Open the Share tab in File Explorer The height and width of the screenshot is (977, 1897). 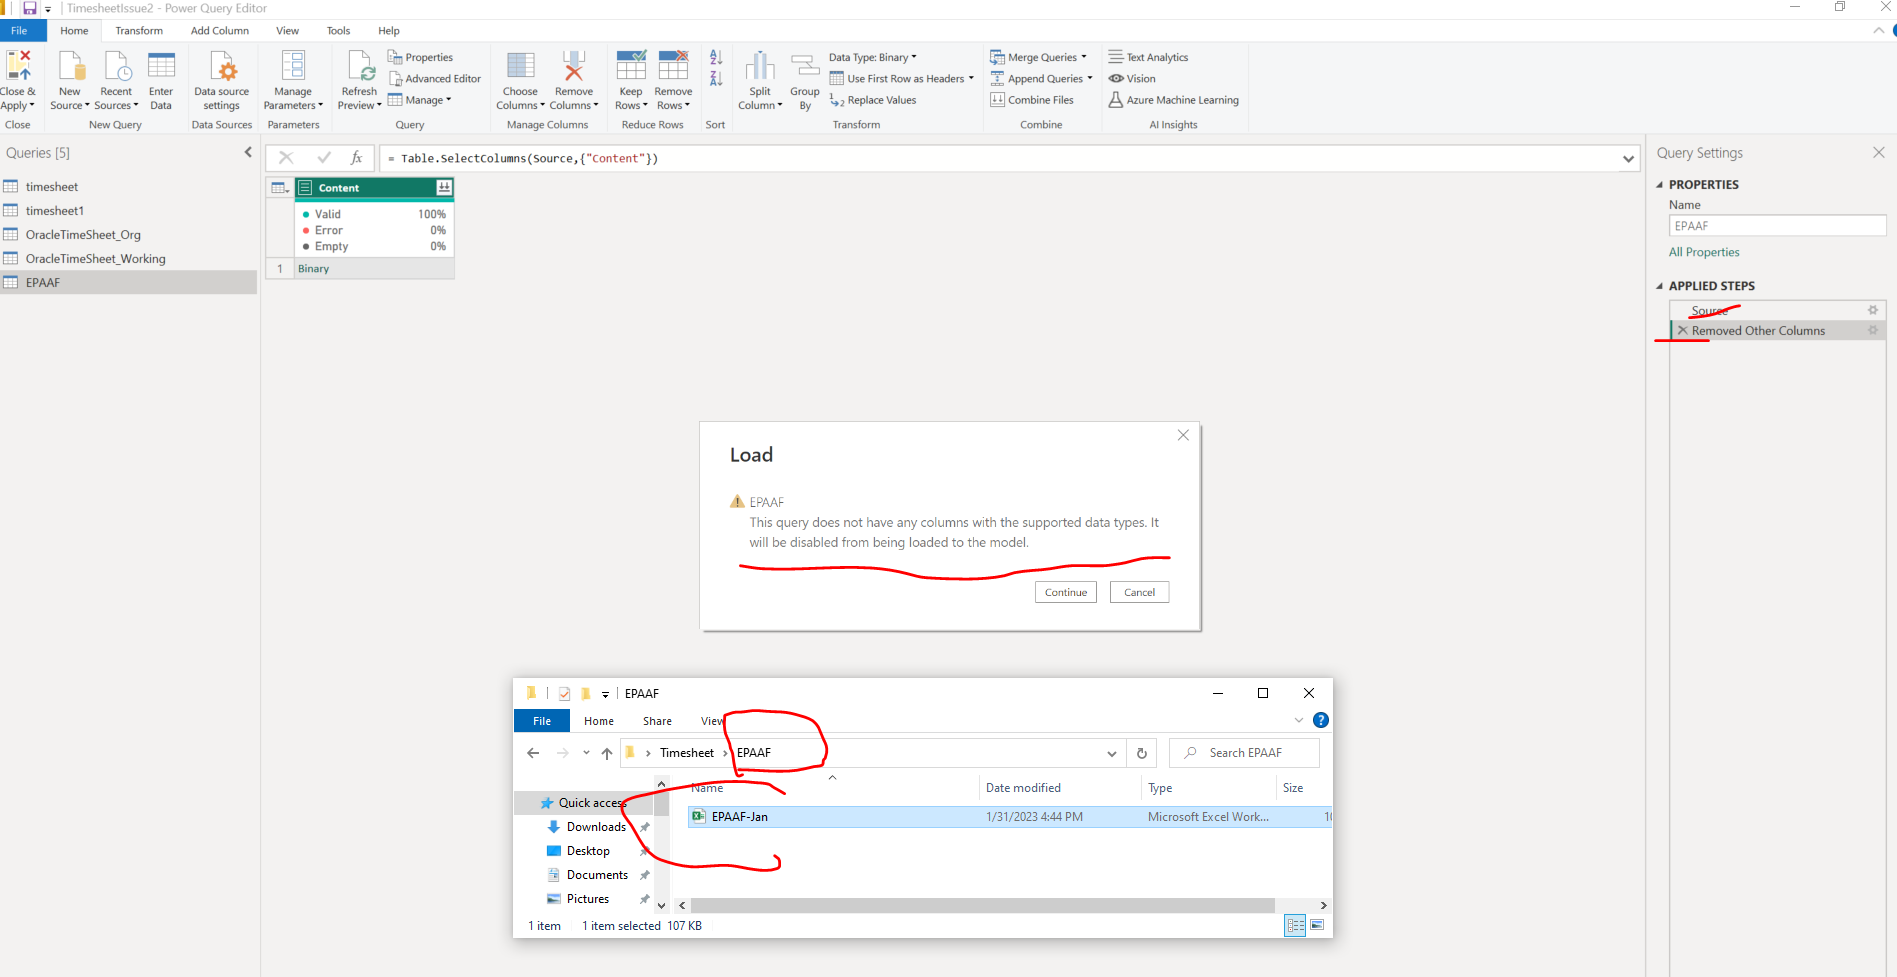coord(657,721)
